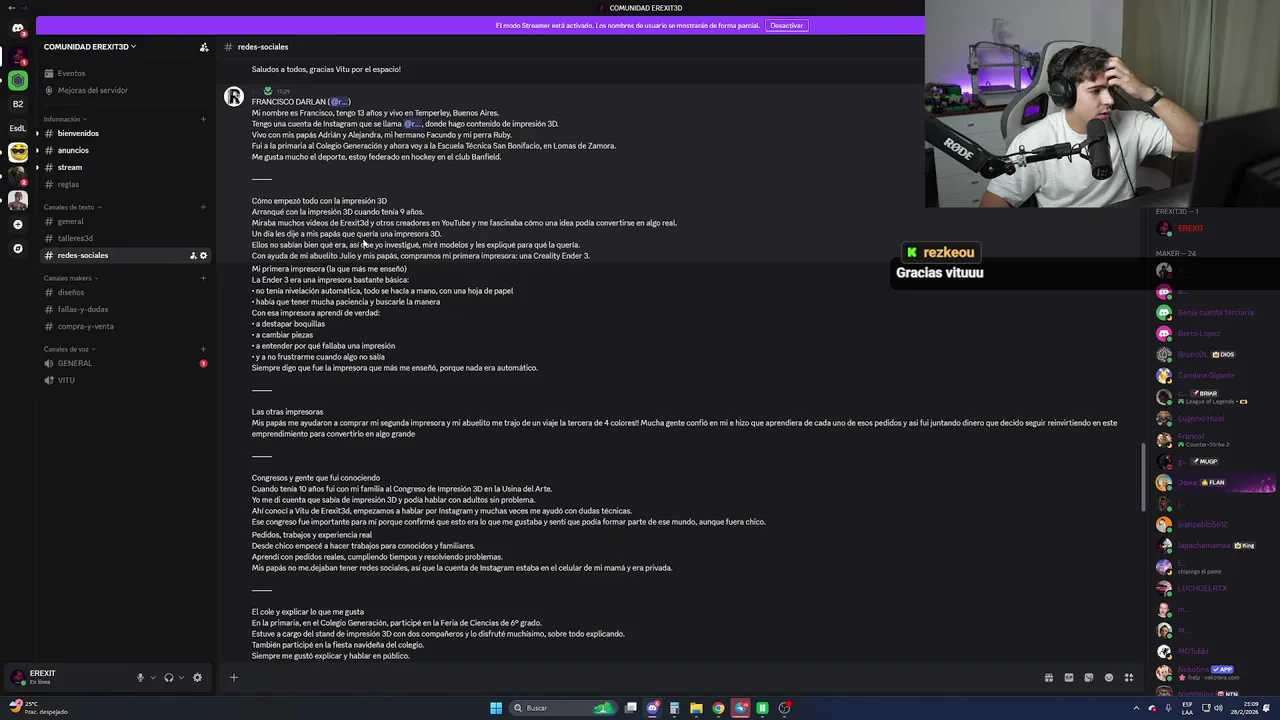Open the GIF picker icon
The image size is (1280, 720).
click(1069, 677)
